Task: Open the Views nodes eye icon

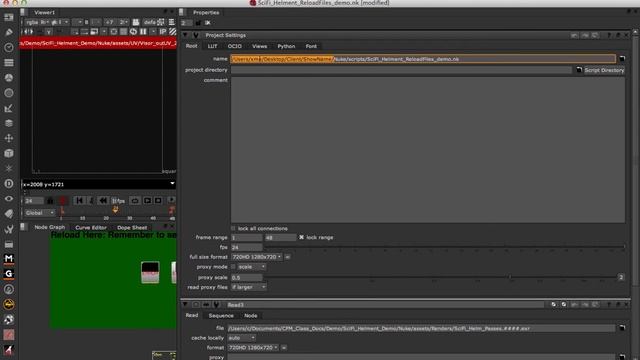Action: pyautogui.click(x=9, y=199)
